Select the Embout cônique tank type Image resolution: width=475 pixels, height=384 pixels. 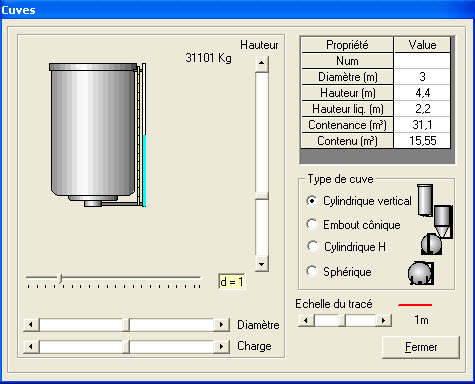click(x=312, y=224)
